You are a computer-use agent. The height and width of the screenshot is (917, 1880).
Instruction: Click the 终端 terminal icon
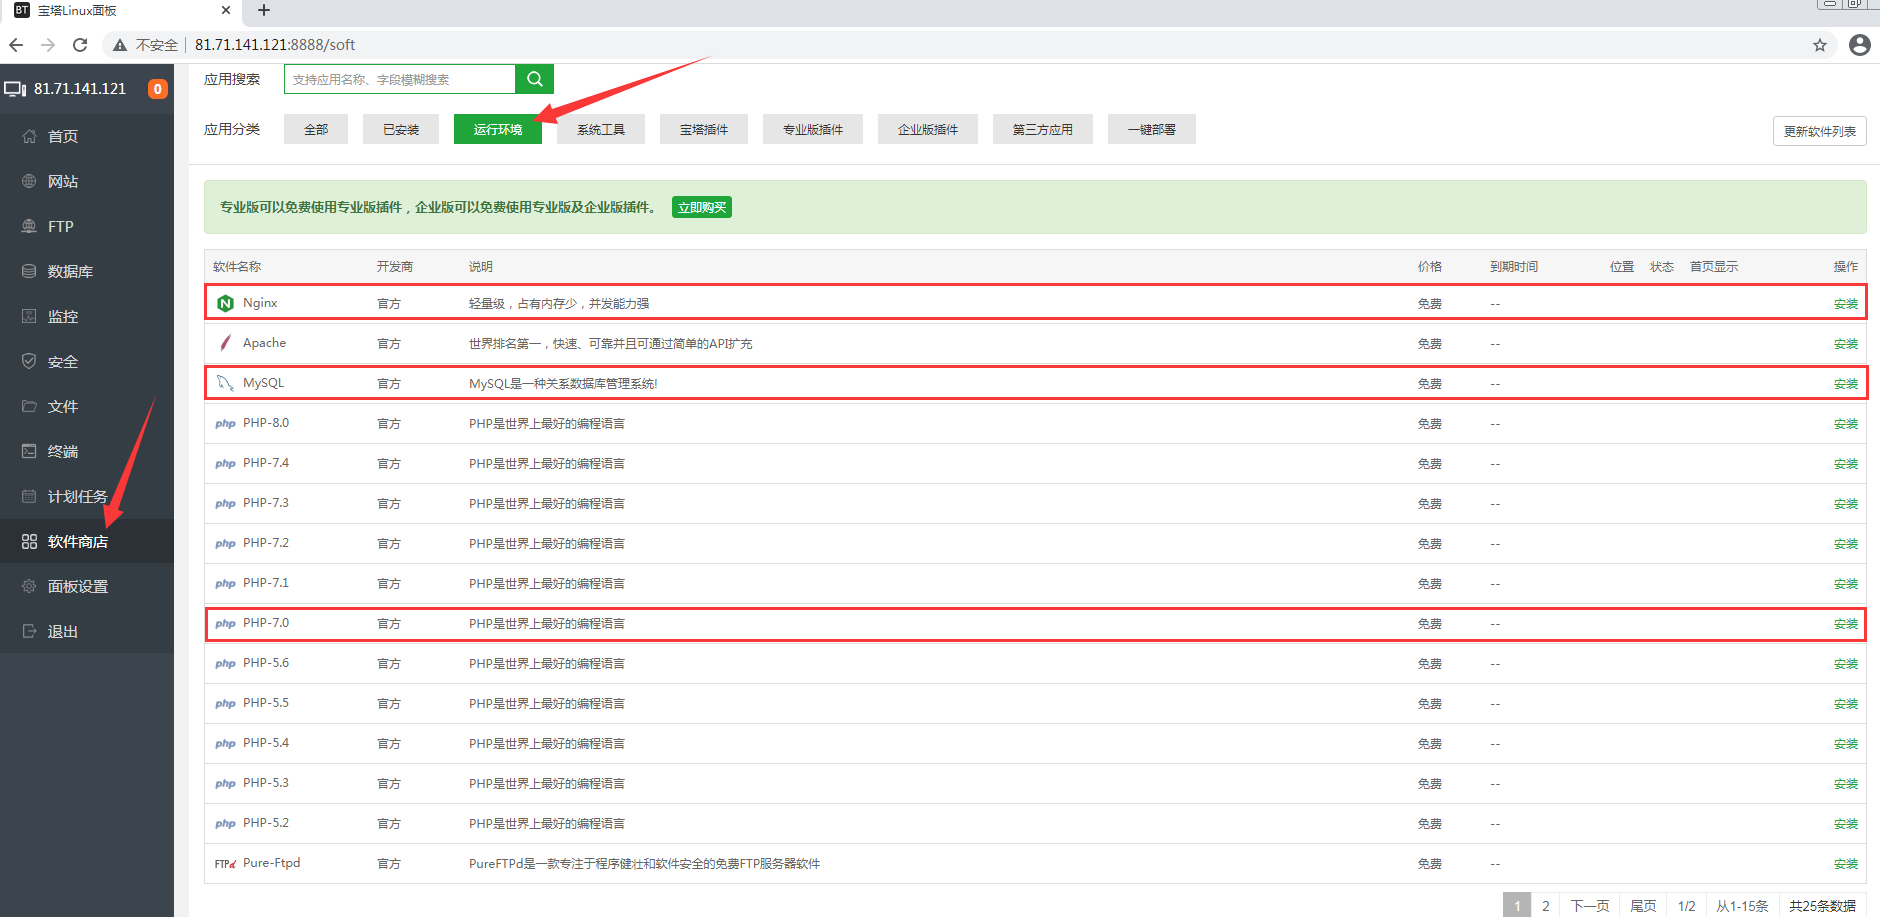[29, 451]
